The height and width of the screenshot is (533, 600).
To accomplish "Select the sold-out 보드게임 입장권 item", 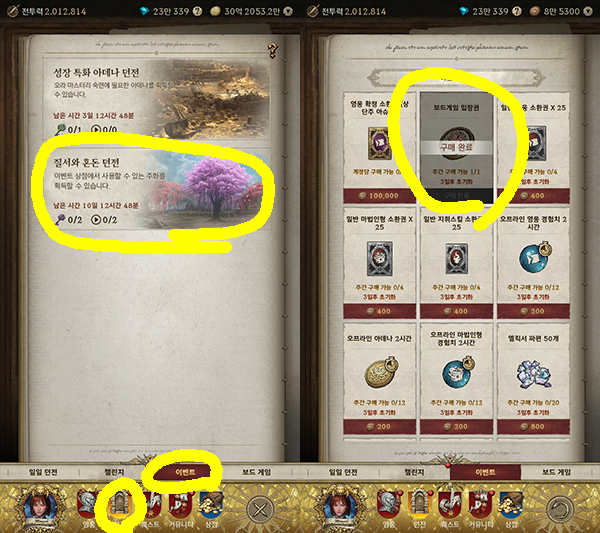I will pyautogui.click(x=456, y=148).
